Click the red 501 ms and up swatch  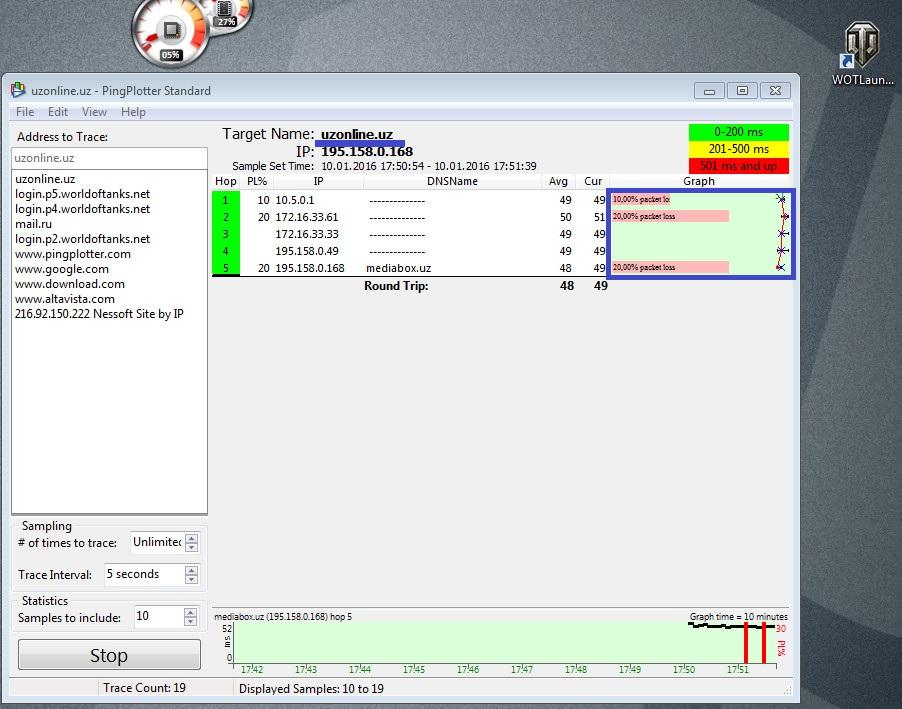coord(739,166)
